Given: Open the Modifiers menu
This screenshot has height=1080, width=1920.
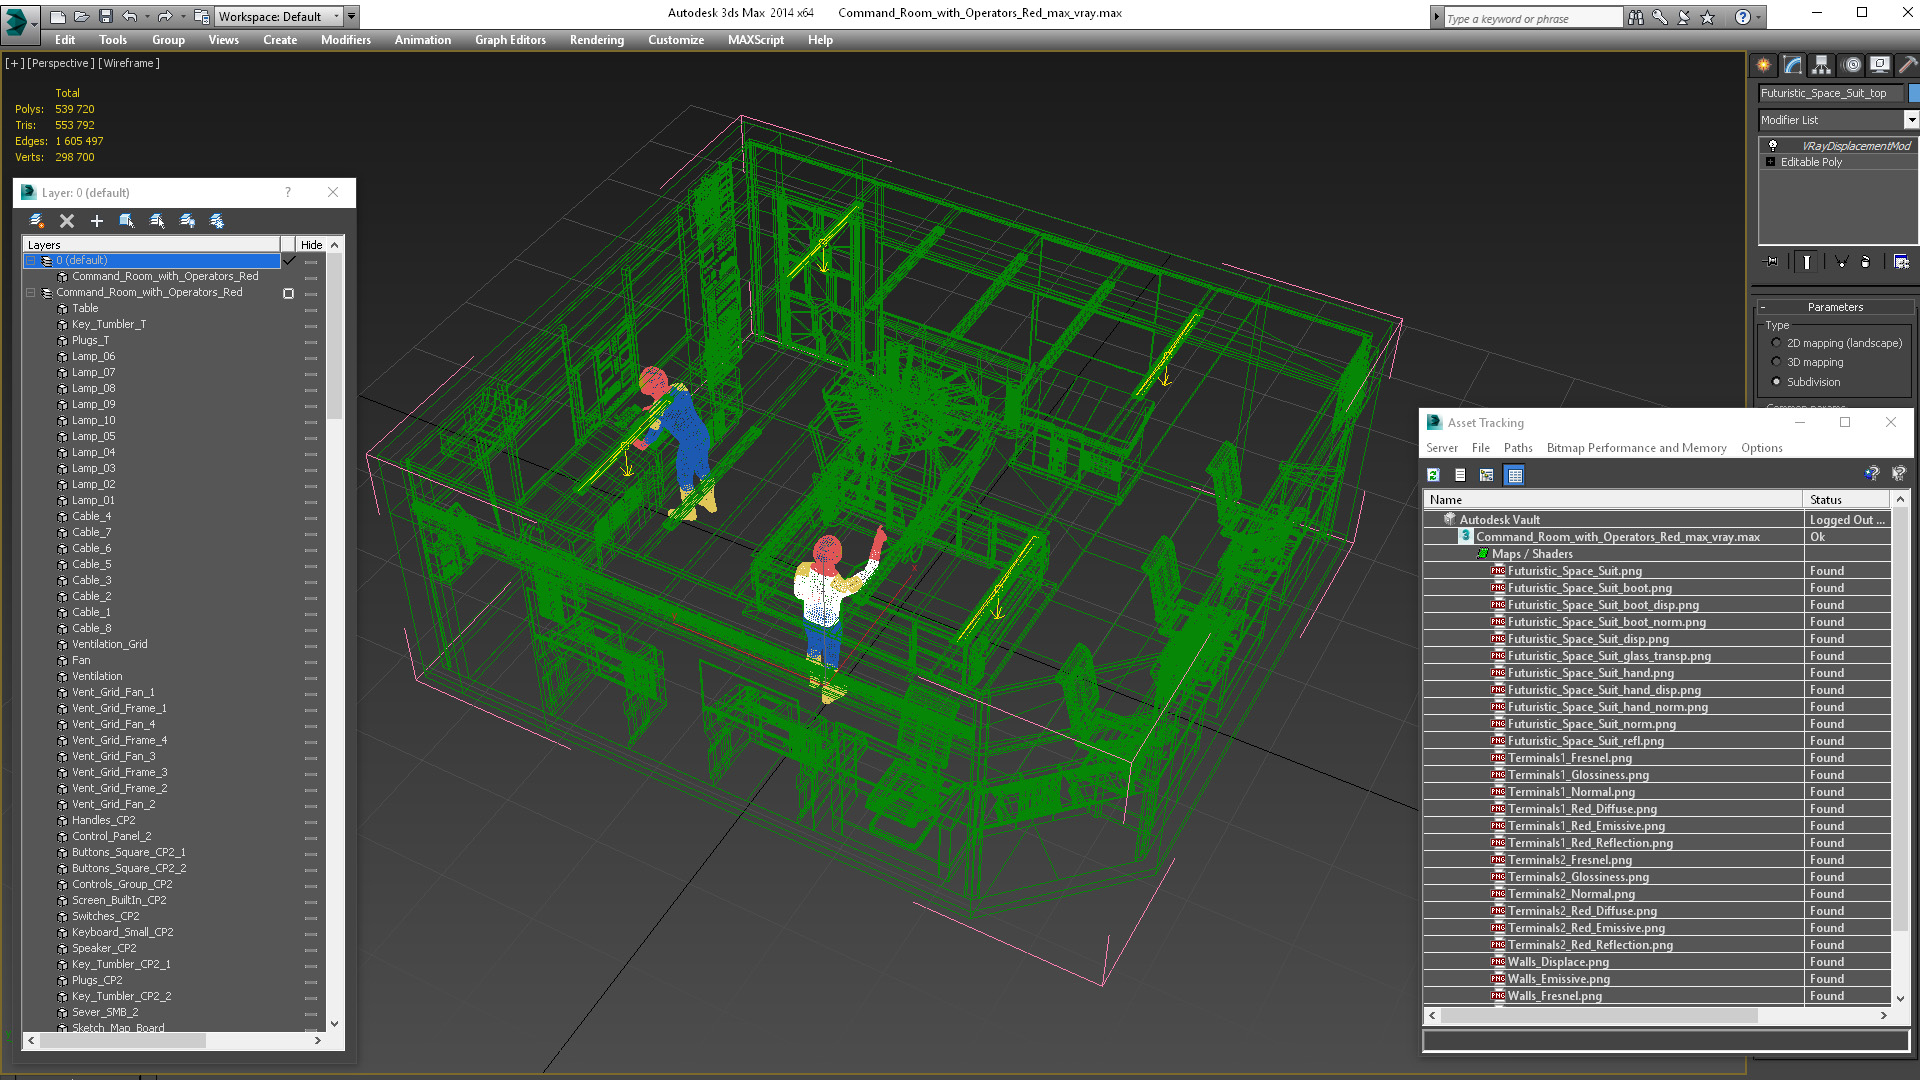Looking at the screenshot, I should pos(345,40).
